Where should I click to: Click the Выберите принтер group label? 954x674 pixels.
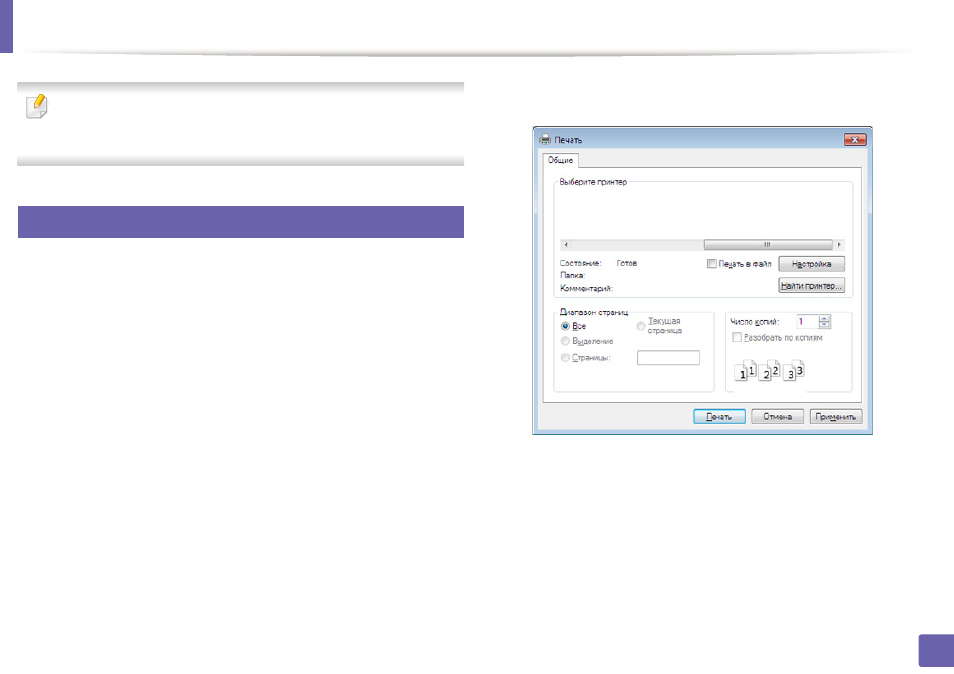pos(593,182)
